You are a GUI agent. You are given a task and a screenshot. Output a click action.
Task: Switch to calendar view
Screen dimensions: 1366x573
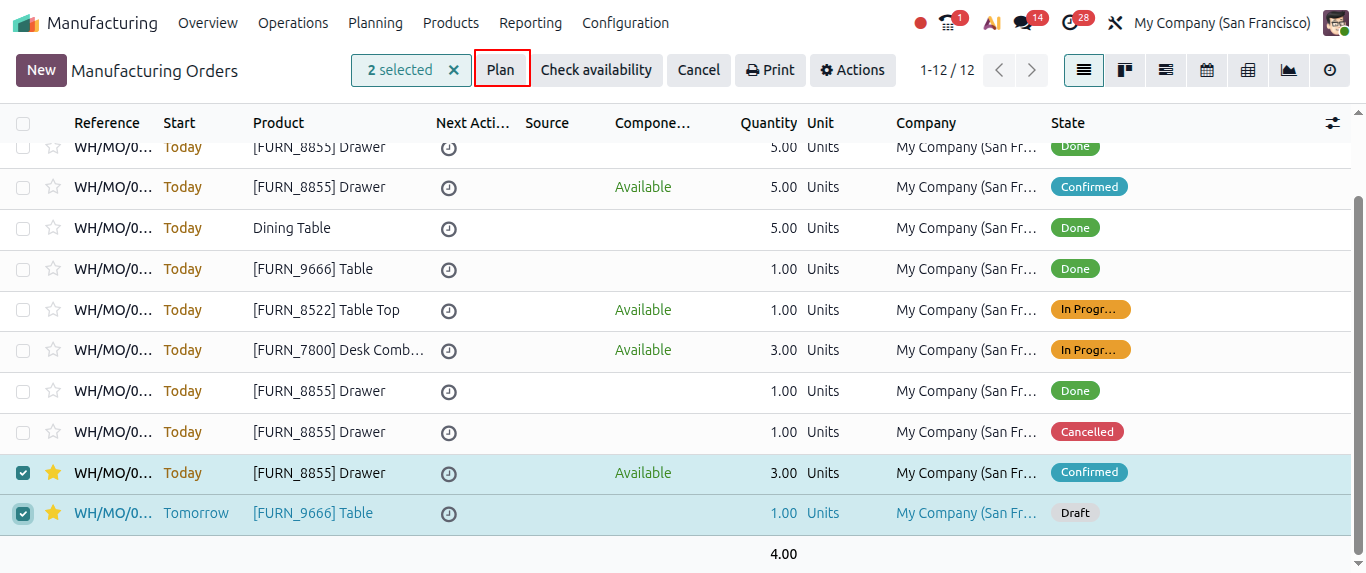tap(1207, 70)
